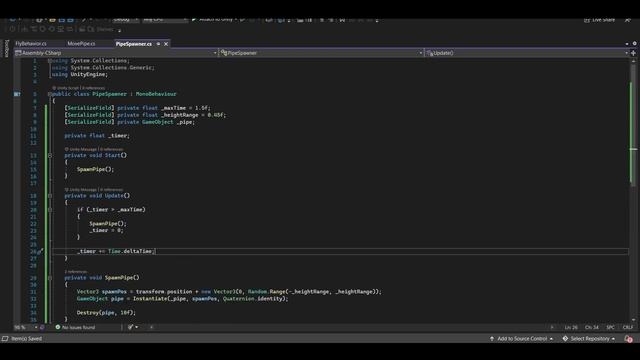This screenshot has width=640, height=360.
Task: Click the Item(s) Saved status text
Action: [x=27, y=339]
